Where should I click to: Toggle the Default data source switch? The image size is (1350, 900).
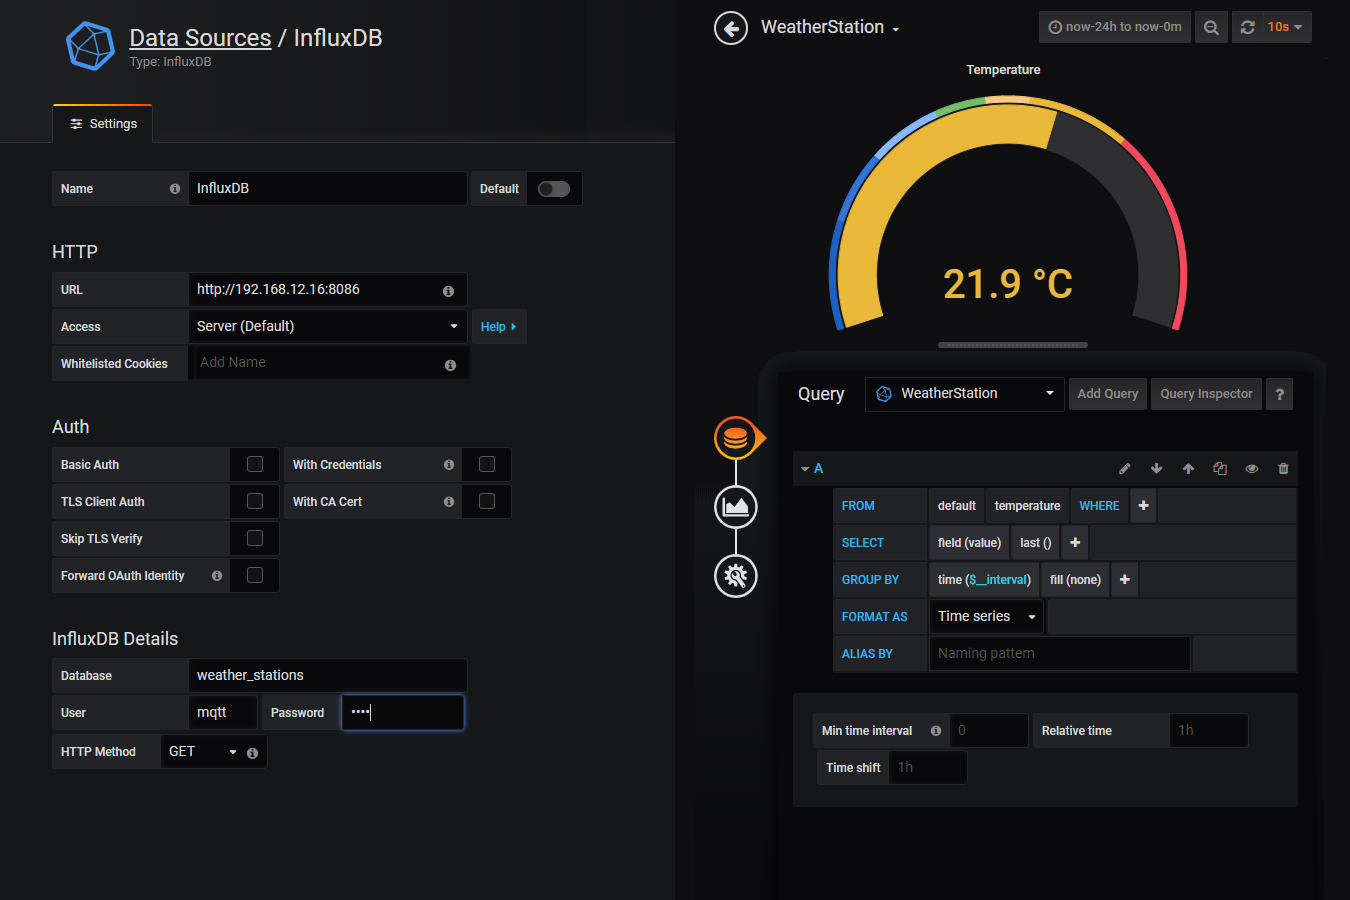(x=554, y=188)
